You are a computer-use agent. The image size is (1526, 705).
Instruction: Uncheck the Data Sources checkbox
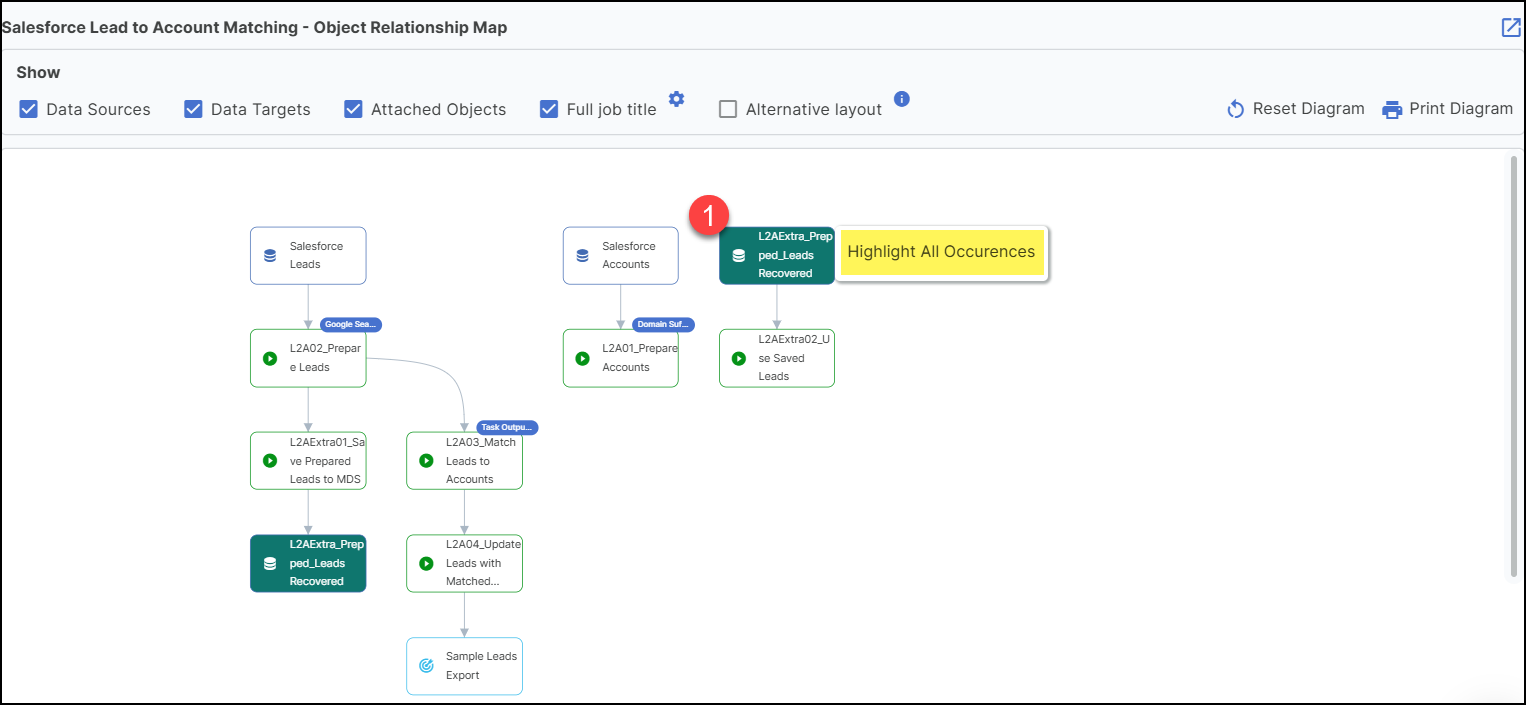pos(29,109)
